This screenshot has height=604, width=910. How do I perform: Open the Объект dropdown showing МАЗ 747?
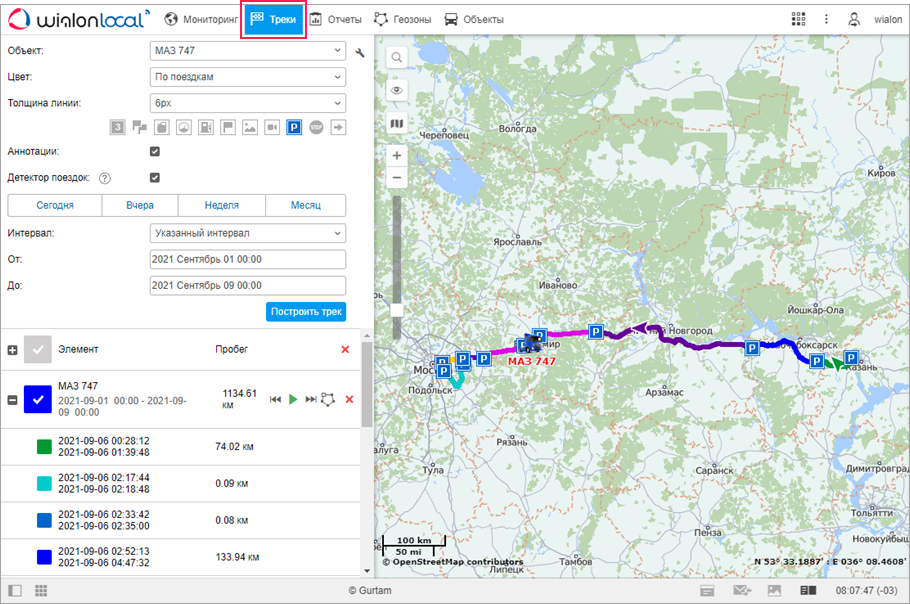[x=247, y=51]
